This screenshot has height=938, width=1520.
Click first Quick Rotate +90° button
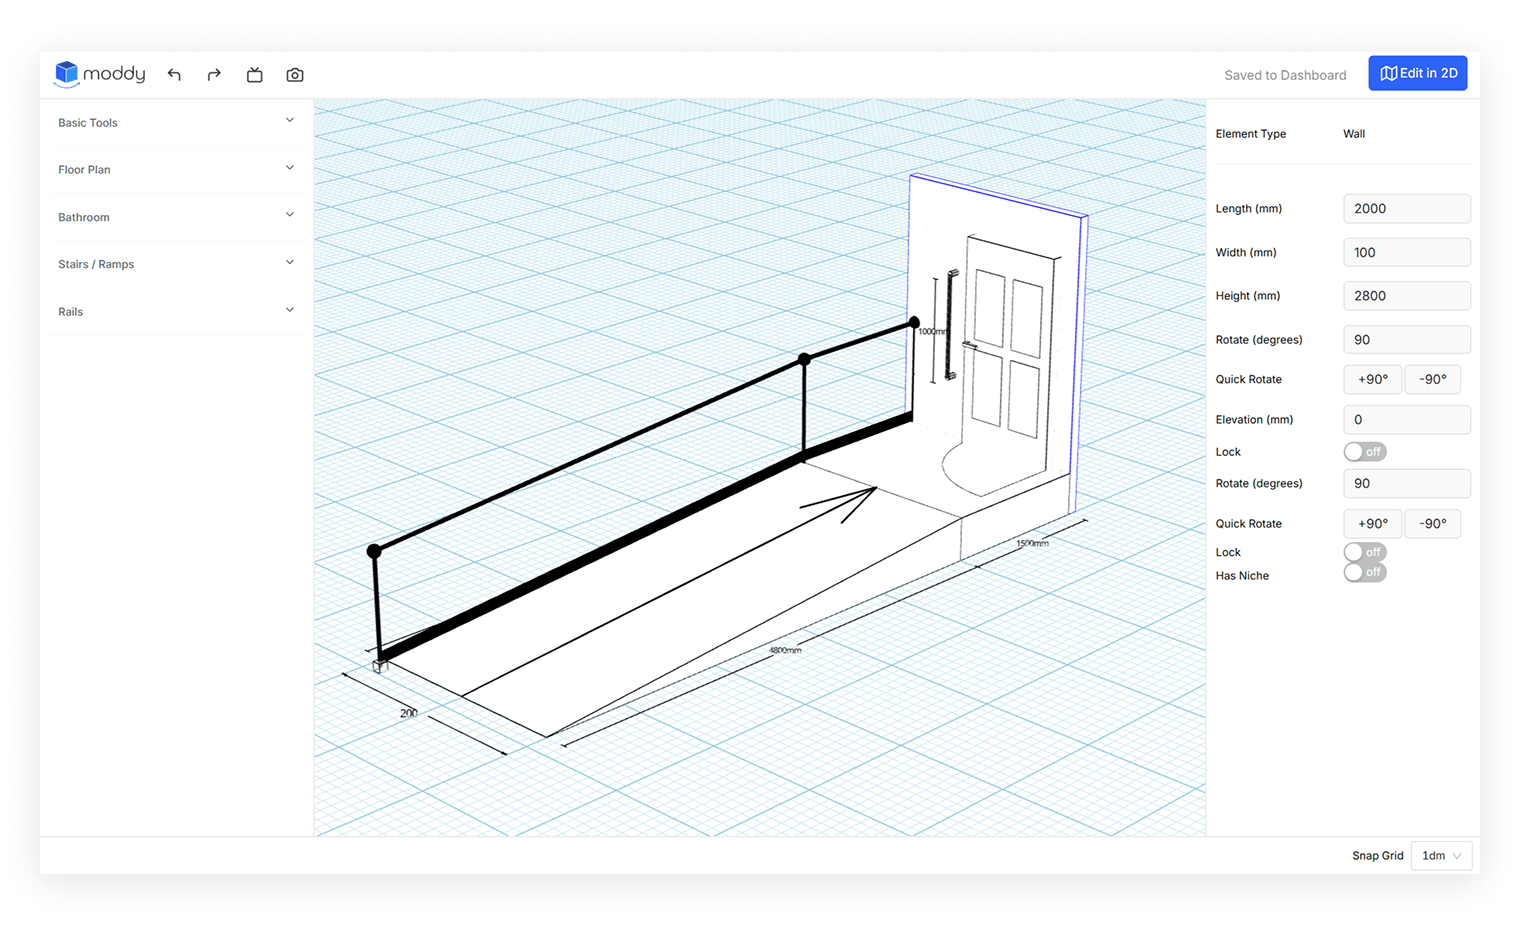coord(1372,380)
